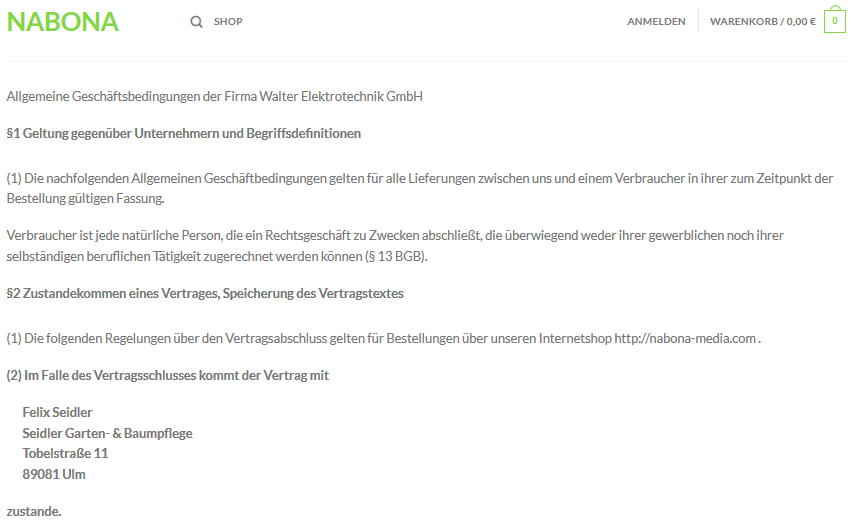Click the name Felix Seidler
Viewport: 851px width, 527px height.
pyautogui.click(x=58, y=412)
